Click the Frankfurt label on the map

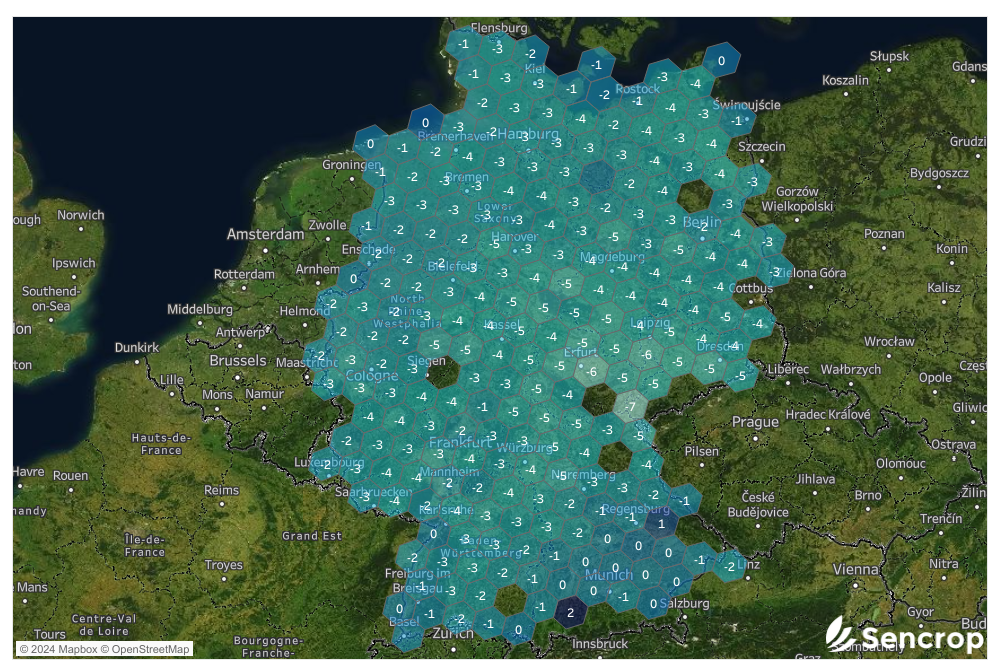(460, 442)
